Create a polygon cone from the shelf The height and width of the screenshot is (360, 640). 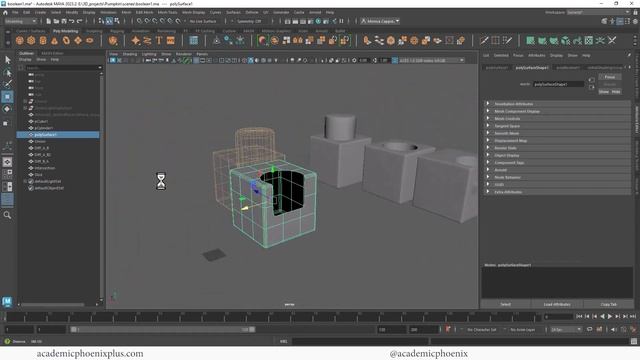pos(54,40)
